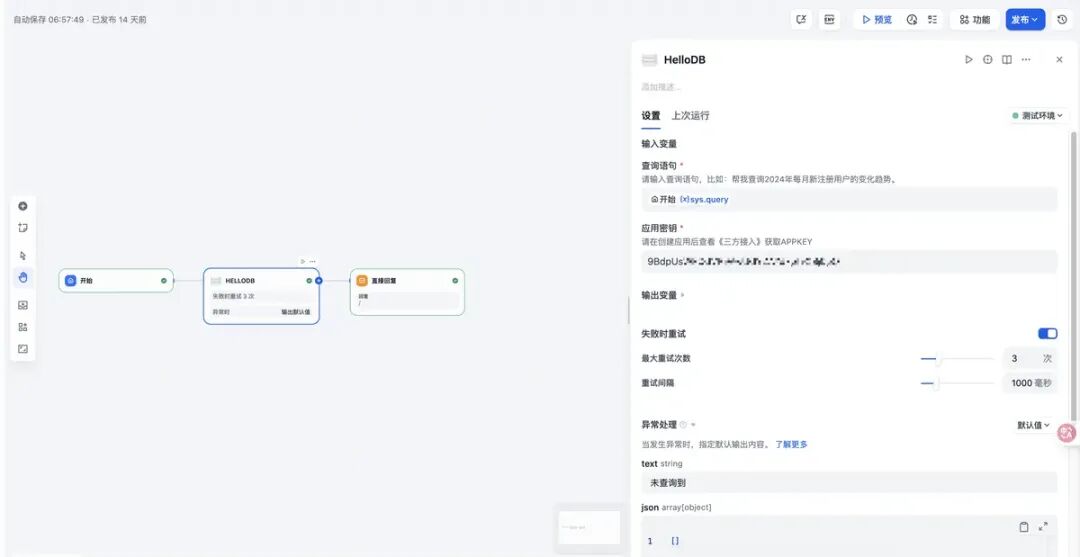Click the blue home icon of 开始 node
Viewport: 1080px width, 557px height.
[70, 281]
